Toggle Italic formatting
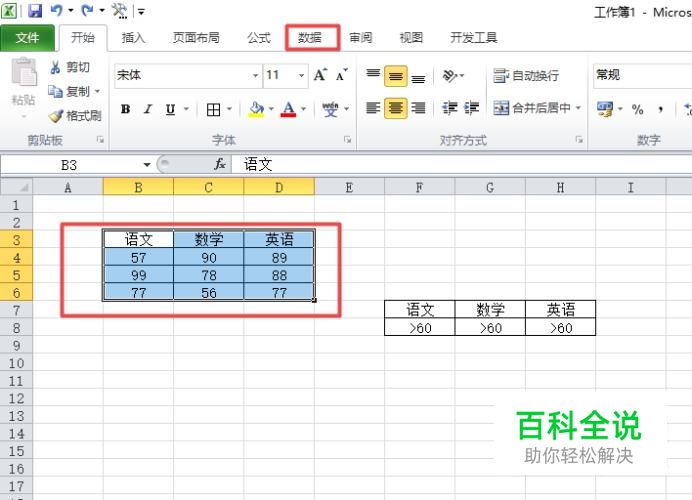 [x=148, y=109]
